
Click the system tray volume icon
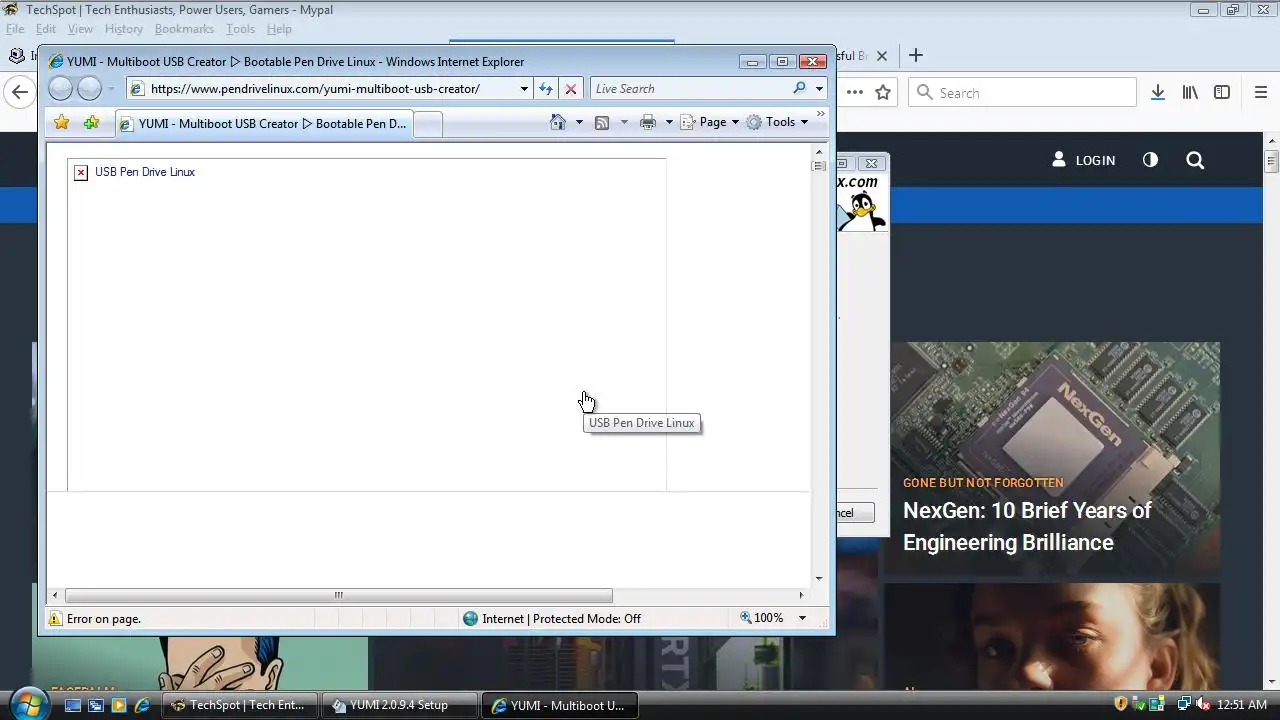point(1203,705)
